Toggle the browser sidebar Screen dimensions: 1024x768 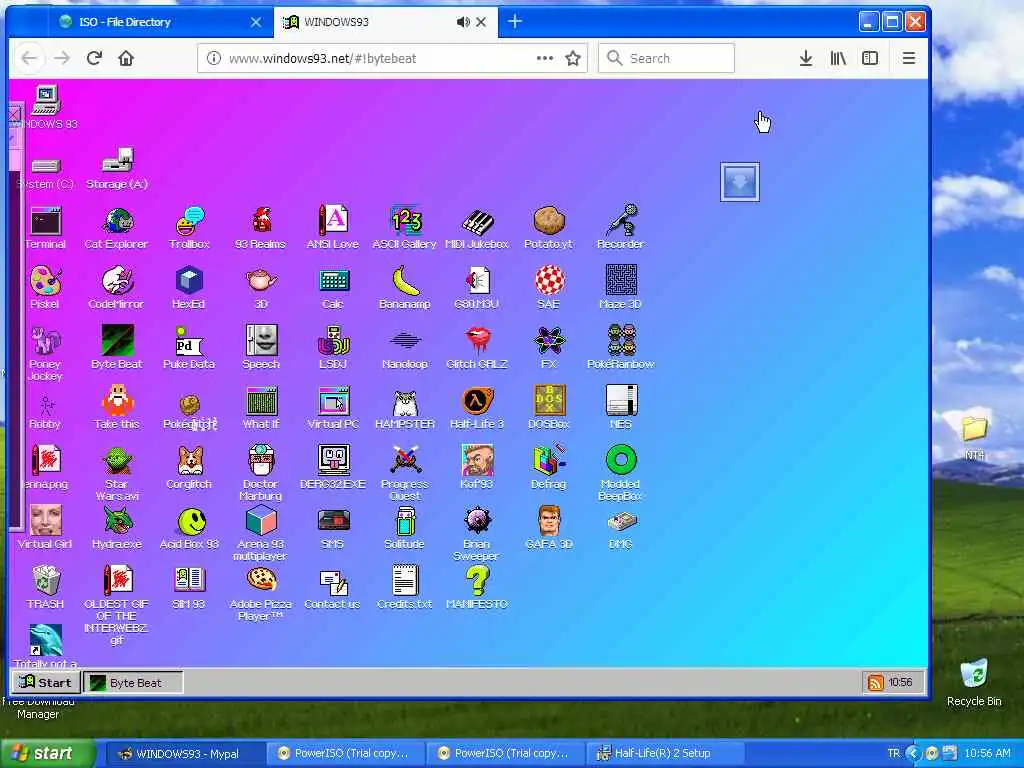pyautogui.click(x=870, y=58)
